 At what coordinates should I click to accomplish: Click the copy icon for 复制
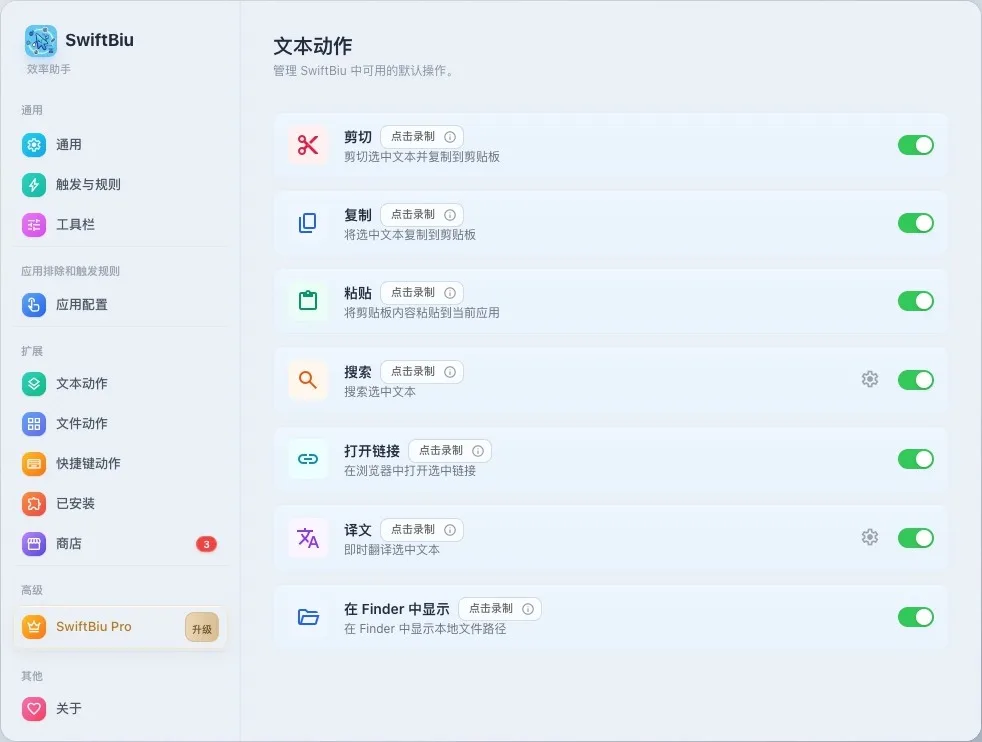(308, 223)
